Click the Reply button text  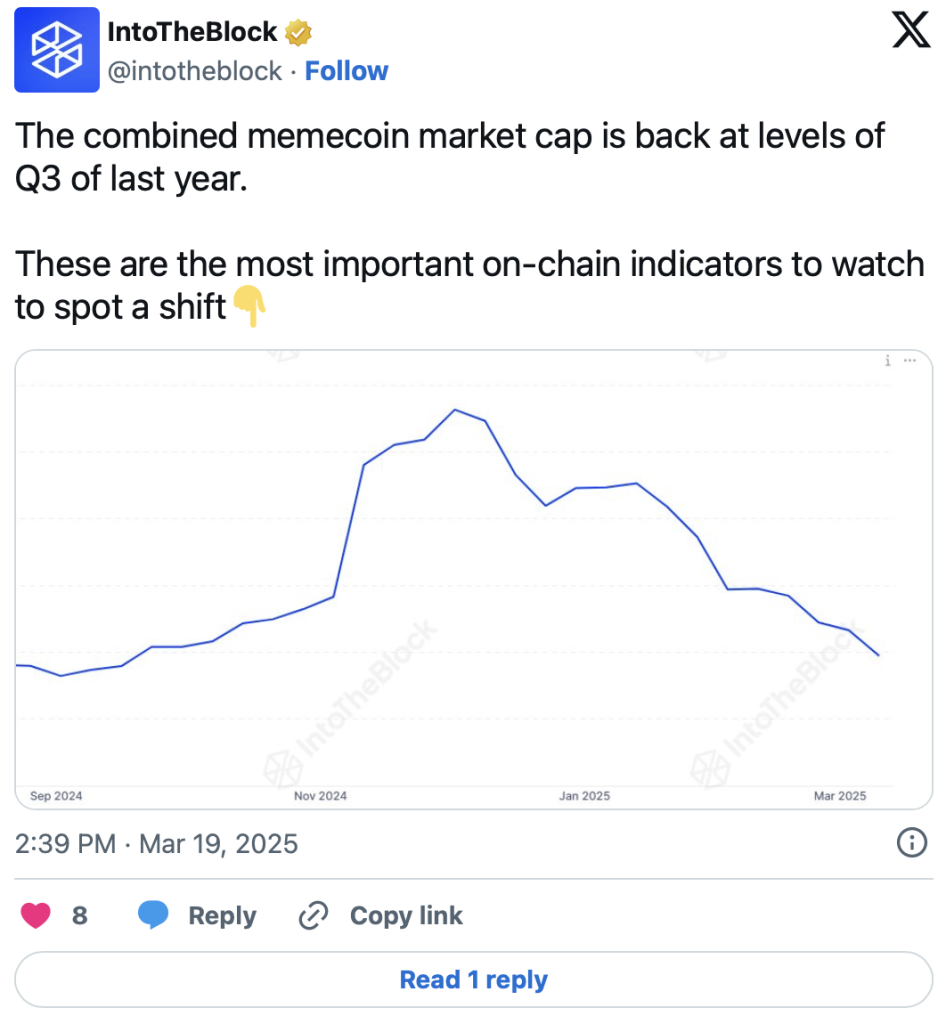point(222,916)
